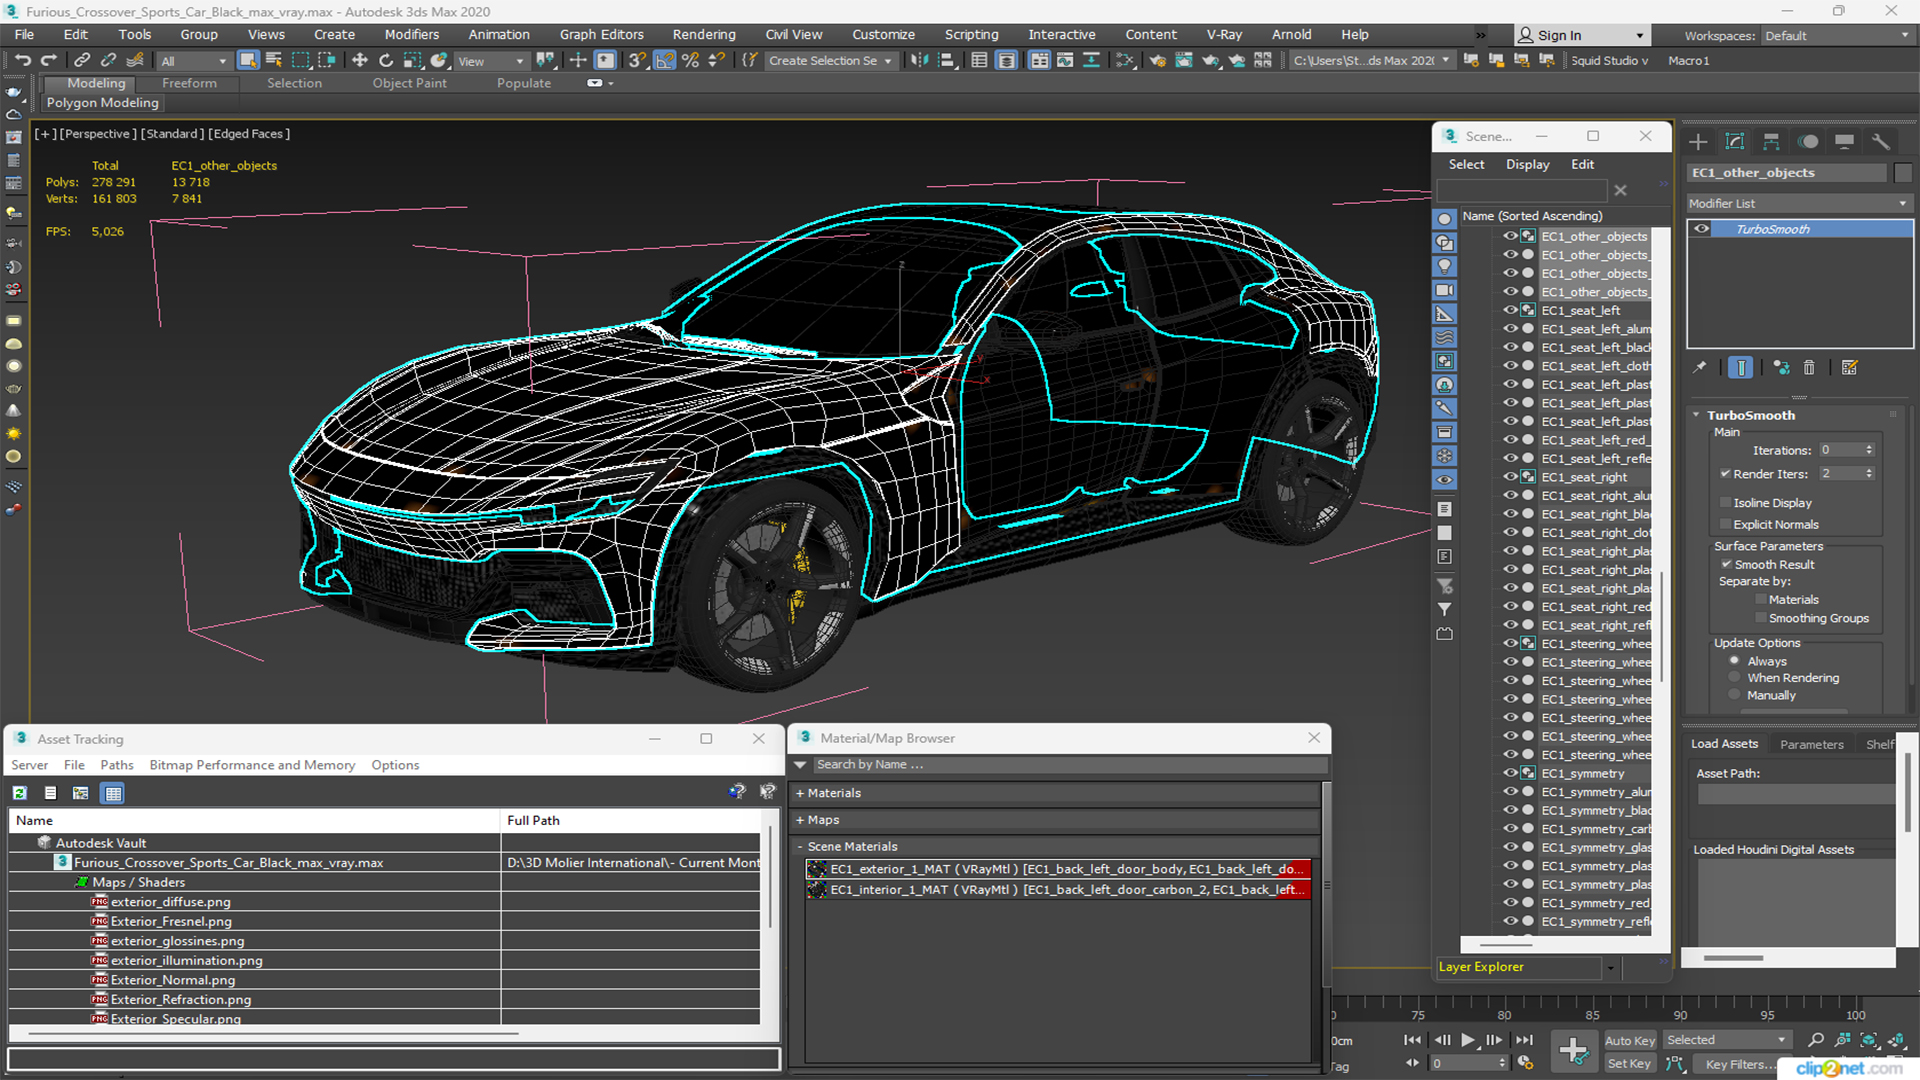Open Render Setup teapot icon
The height and width of the screenshot is (1080, 1920).
(x=1158, y=61)
